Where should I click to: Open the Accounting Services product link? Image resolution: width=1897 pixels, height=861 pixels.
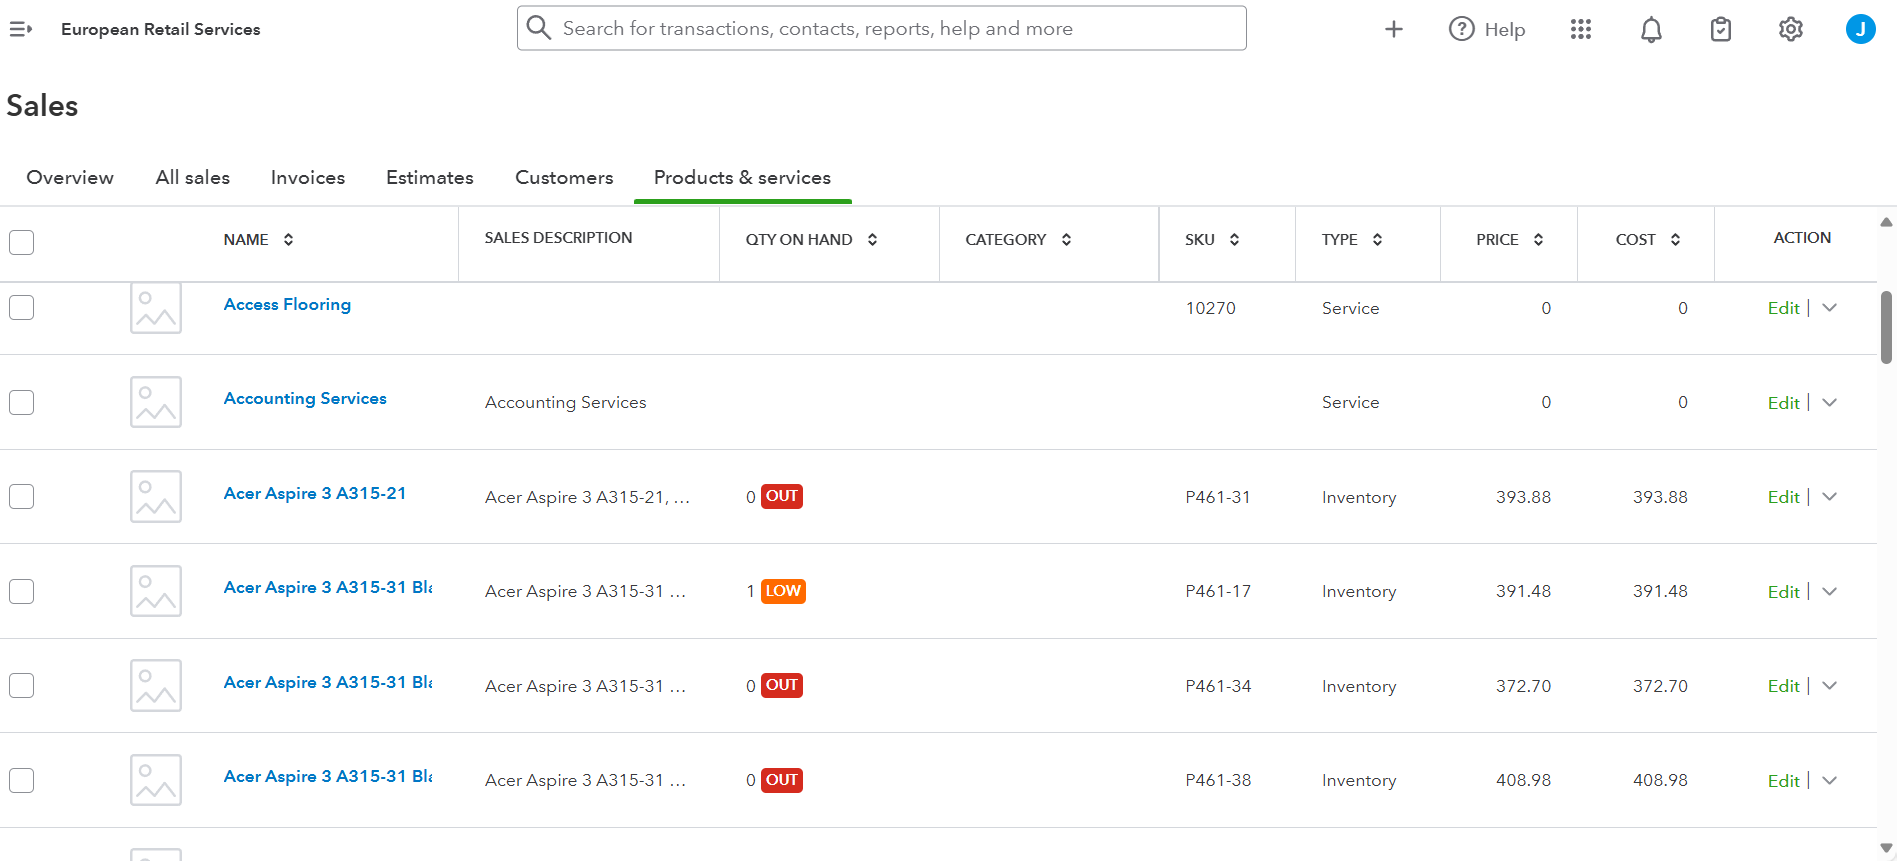point(305,398)
